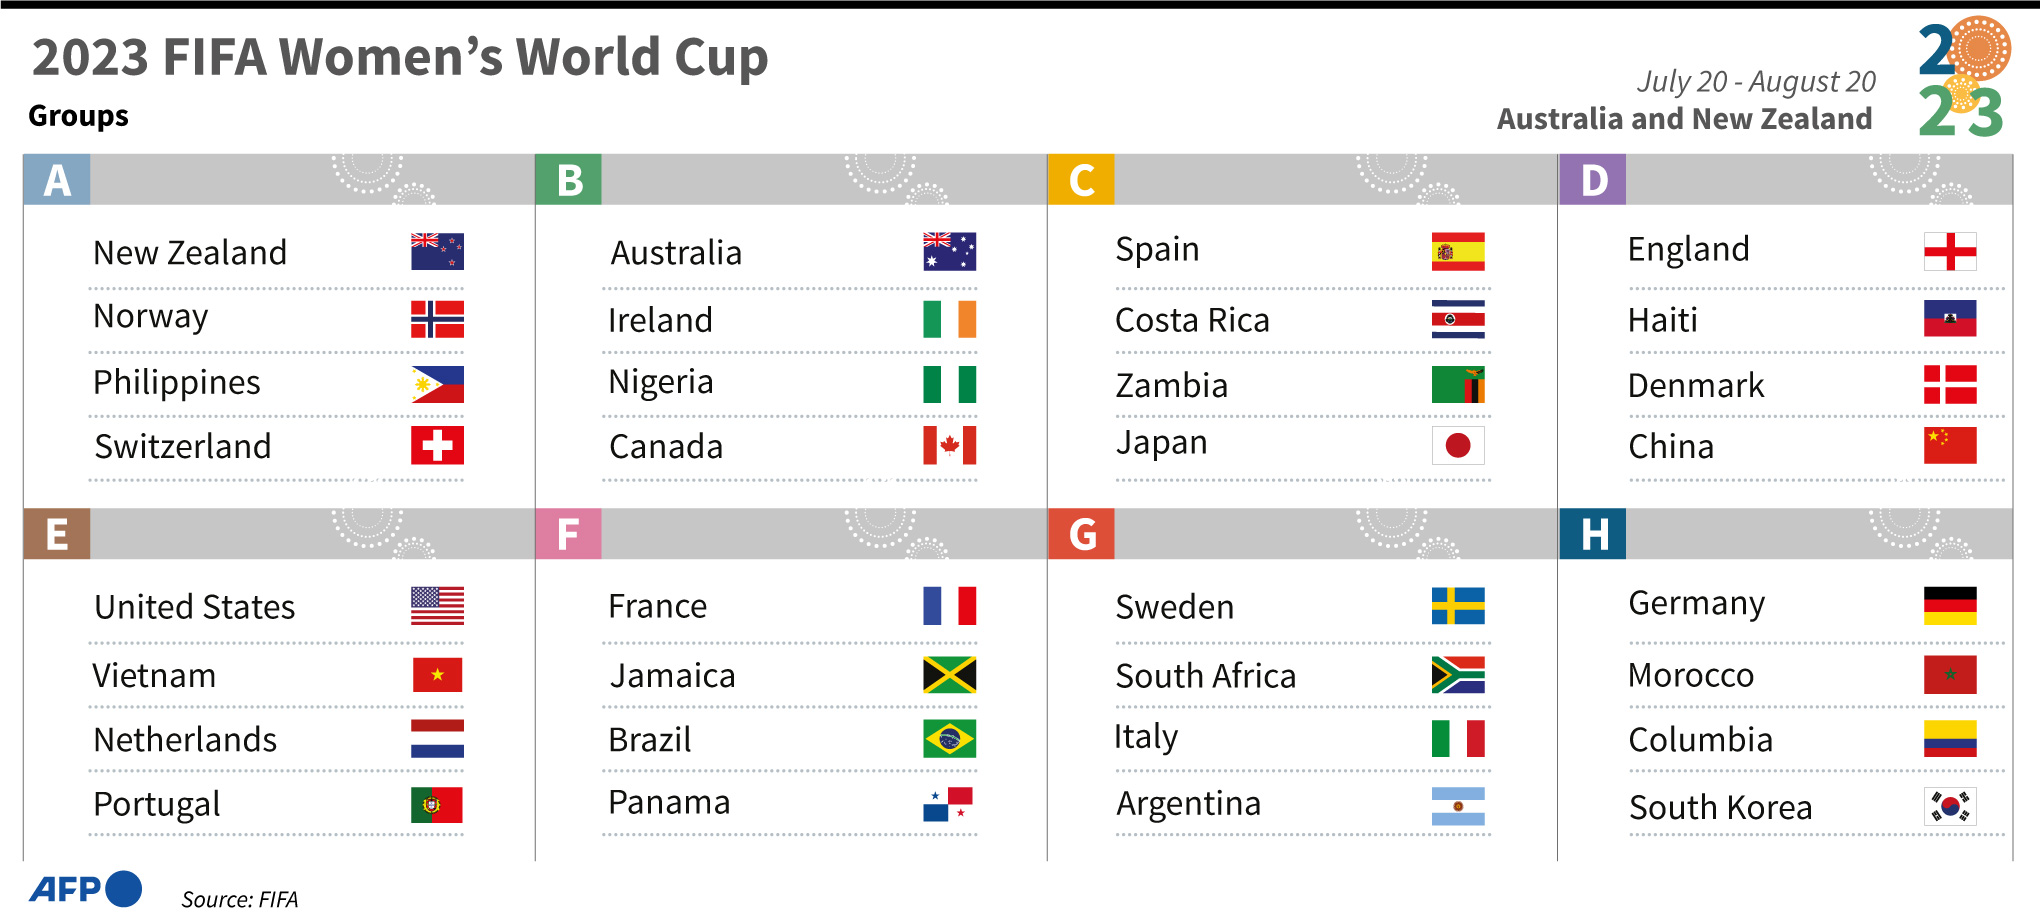Click the United States flag icon
This screenshot has width=2040, height=924.
(x=437, y=606)
